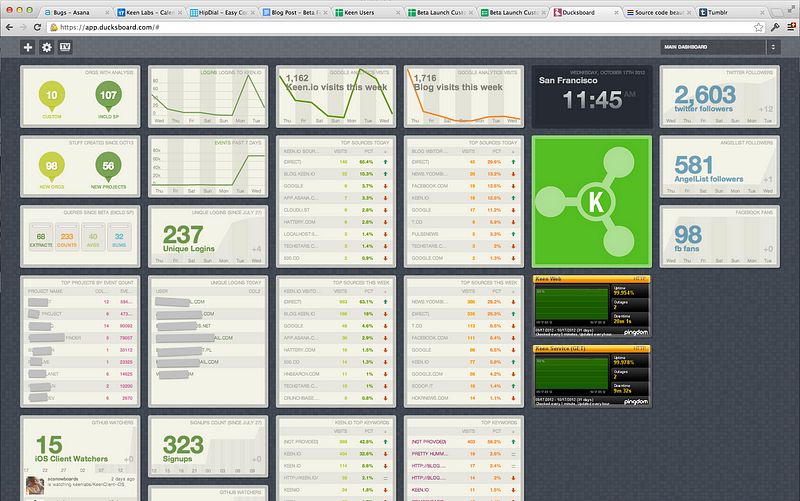Click the 107 pin marker
Screen dimensions: 800x501
coord(108,96)
